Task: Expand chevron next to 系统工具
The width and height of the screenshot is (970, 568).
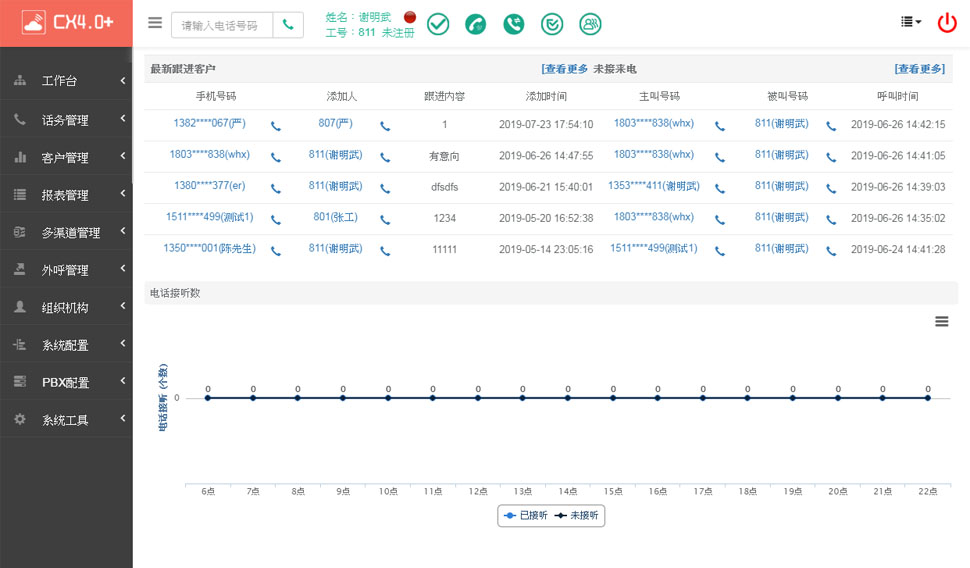Action: pyautogui.click(x=123, y=418)
